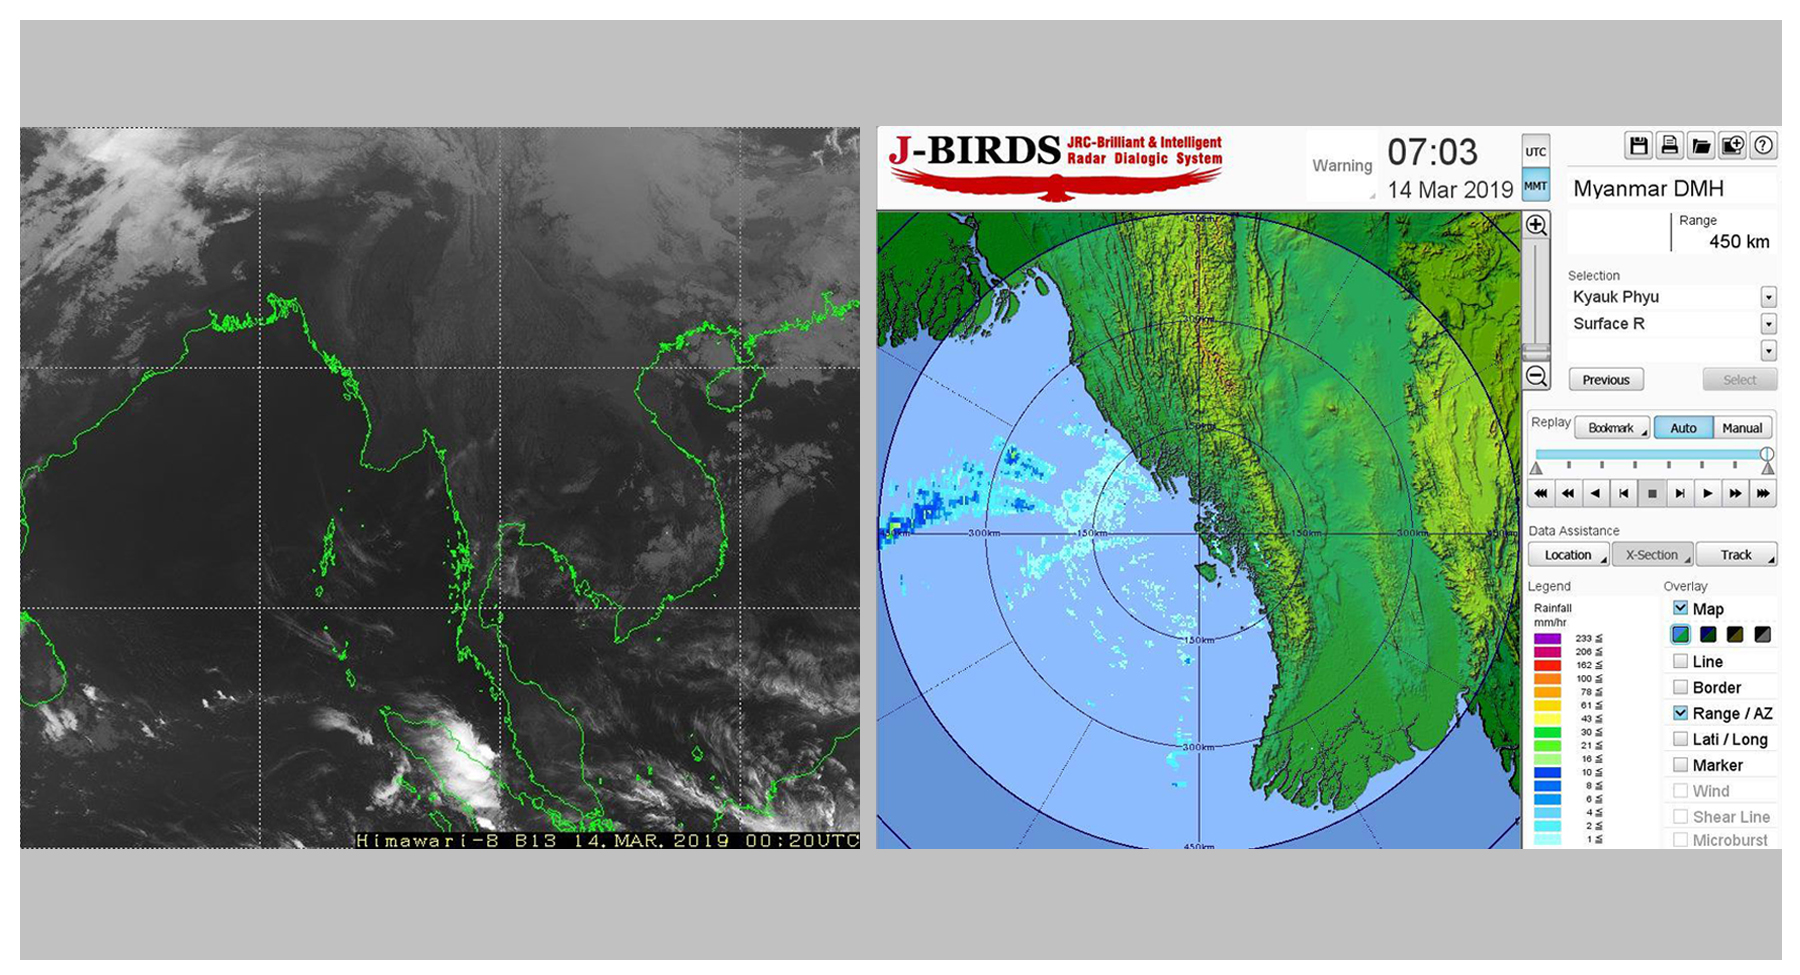This screenshot has height=975, width=1800.
Task: Expand the Kyauk Phyu station dropdown
Action: [x=1768, y=297]
